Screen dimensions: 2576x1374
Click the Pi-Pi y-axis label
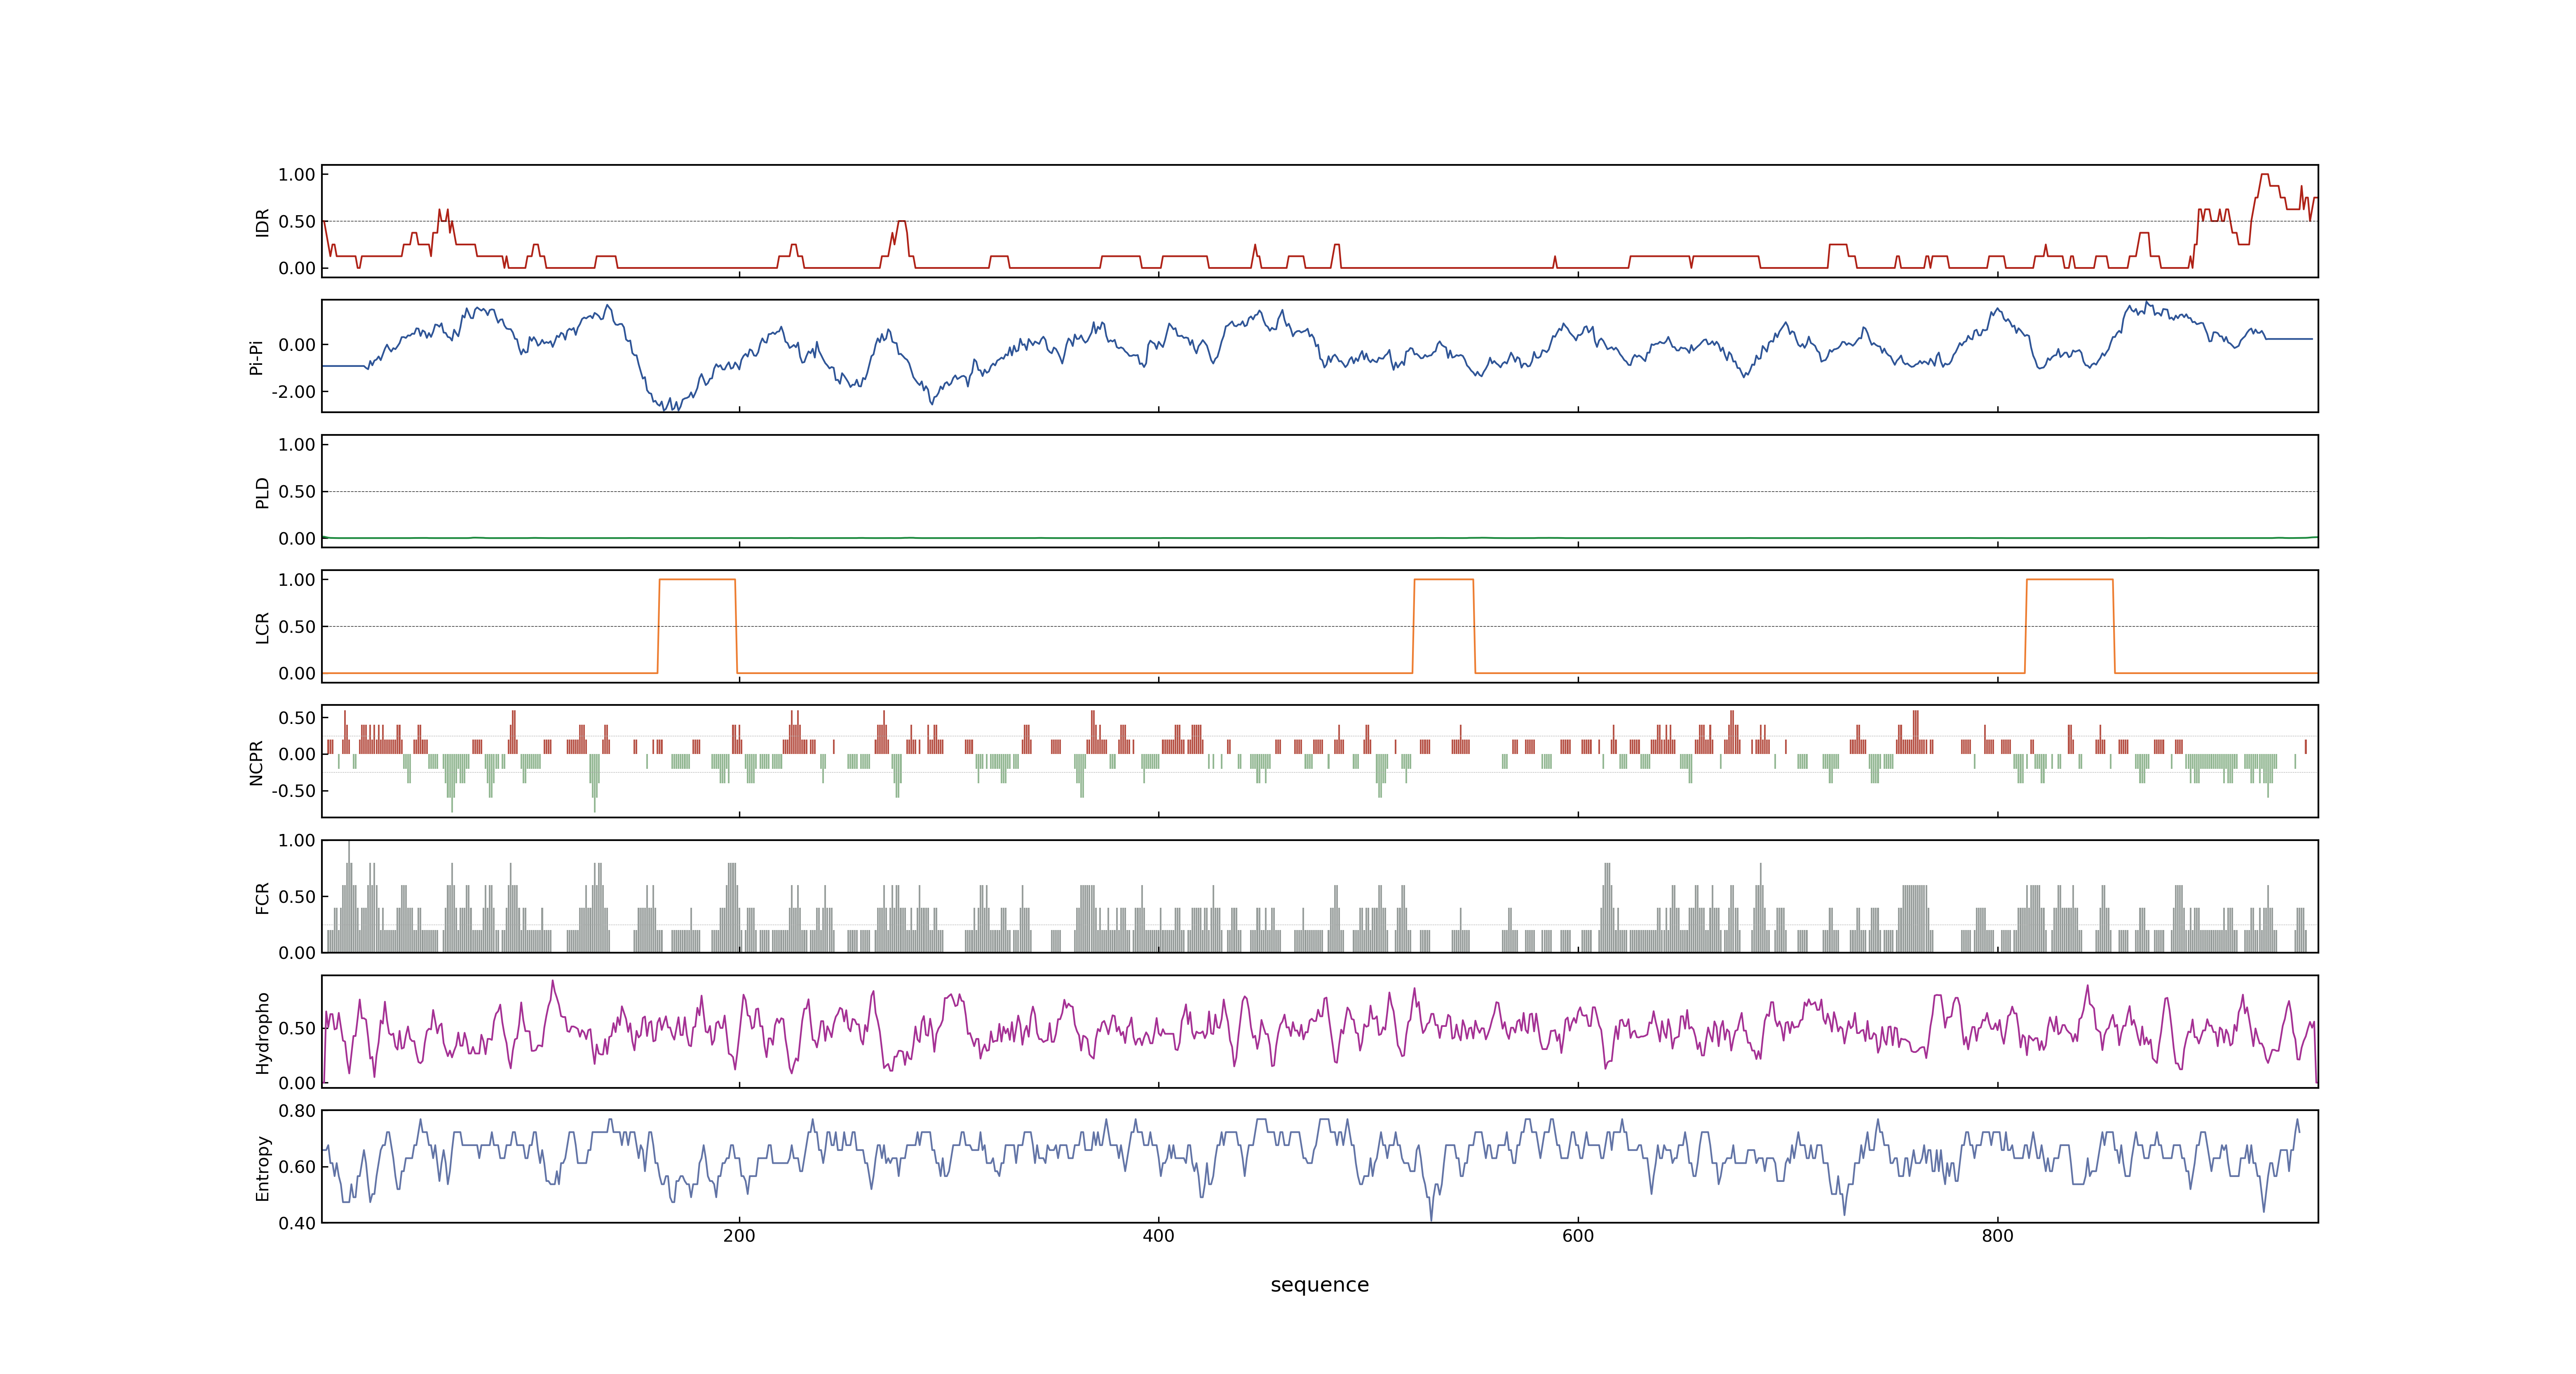coord(256,357)
